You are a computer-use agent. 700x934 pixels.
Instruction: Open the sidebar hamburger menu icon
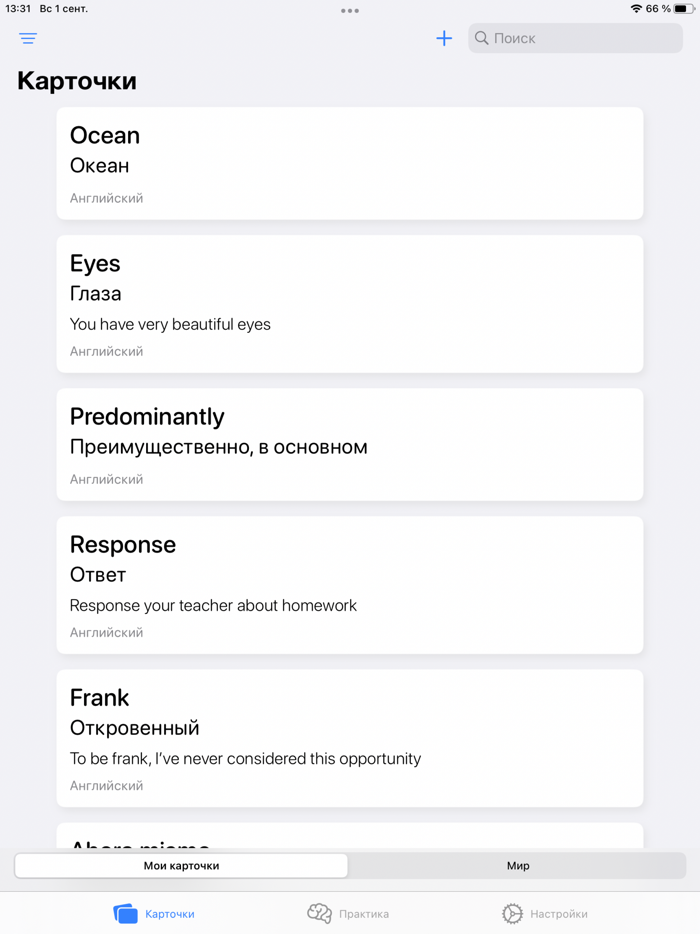(x=27, y=38)
